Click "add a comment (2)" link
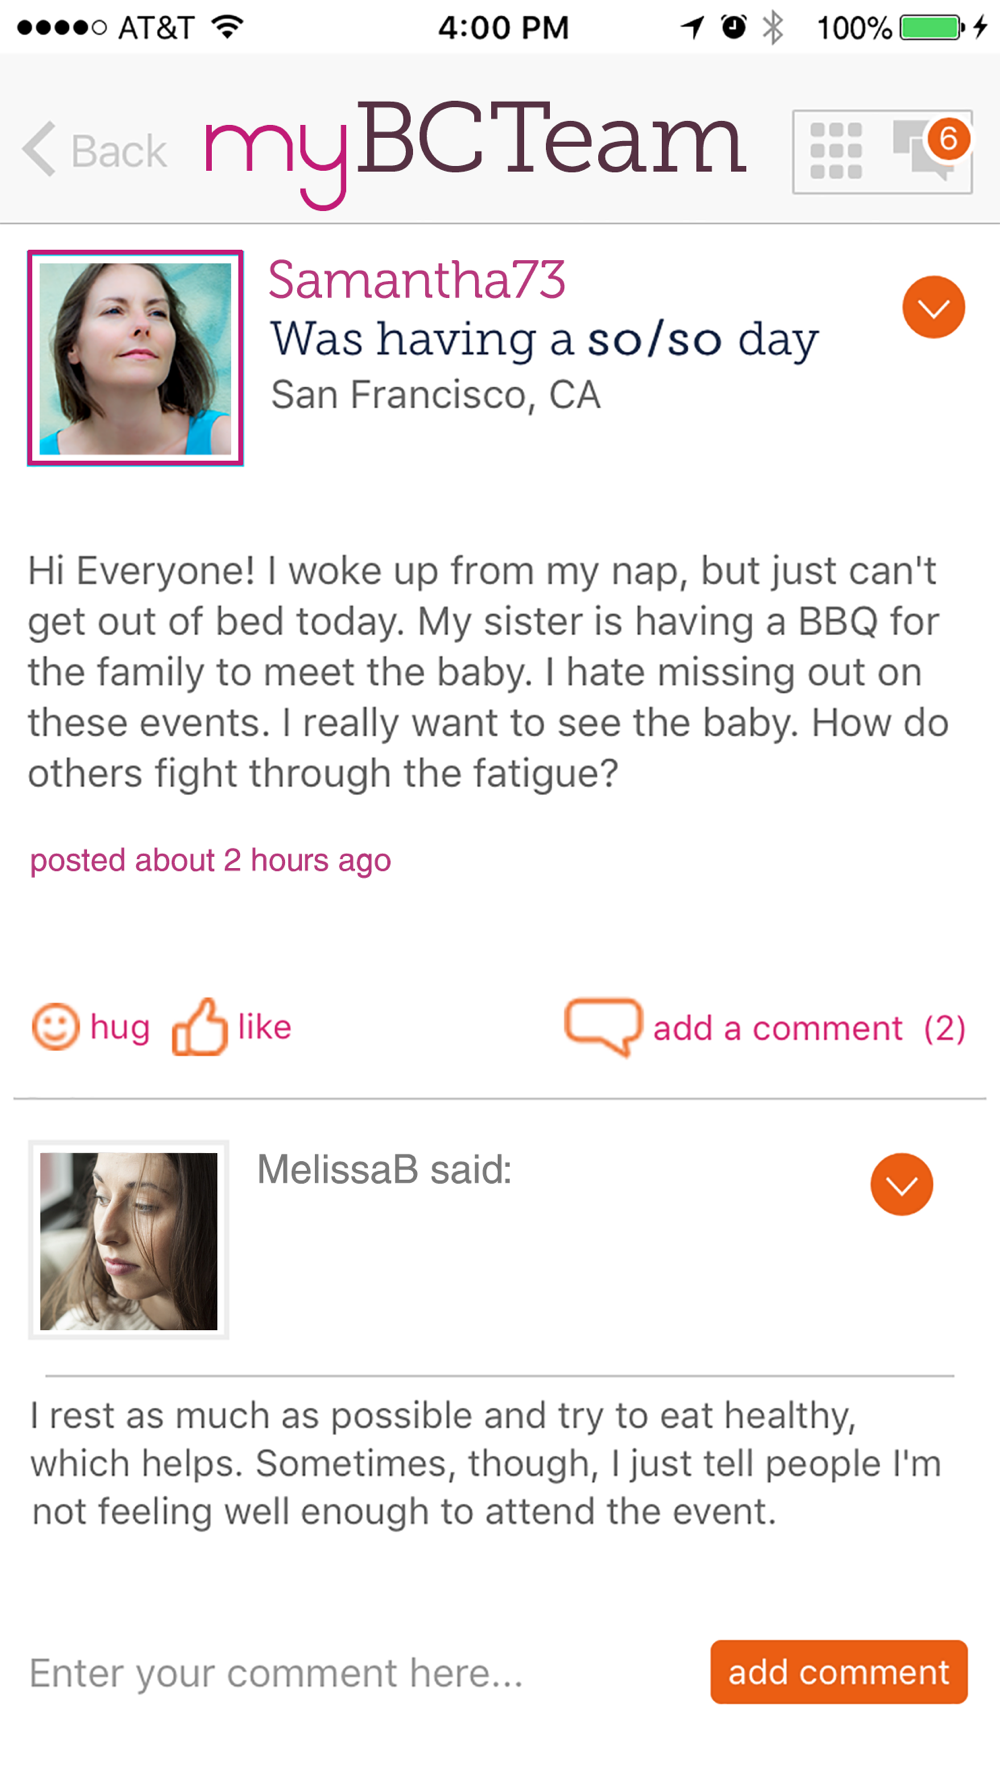This screenshot has width=1000, height=1778. click(x=809, y=1028)
